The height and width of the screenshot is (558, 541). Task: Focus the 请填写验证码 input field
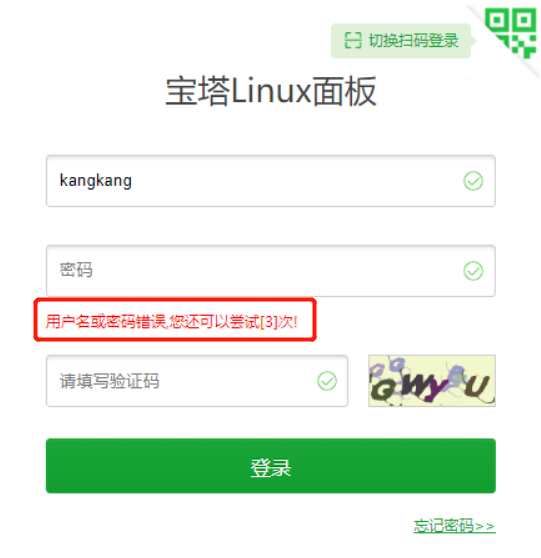(197, 381)
